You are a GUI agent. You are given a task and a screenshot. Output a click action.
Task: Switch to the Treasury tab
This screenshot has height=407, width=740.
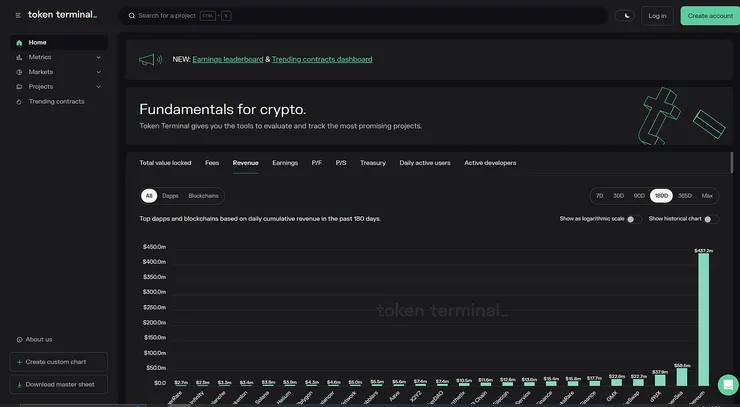373,163
